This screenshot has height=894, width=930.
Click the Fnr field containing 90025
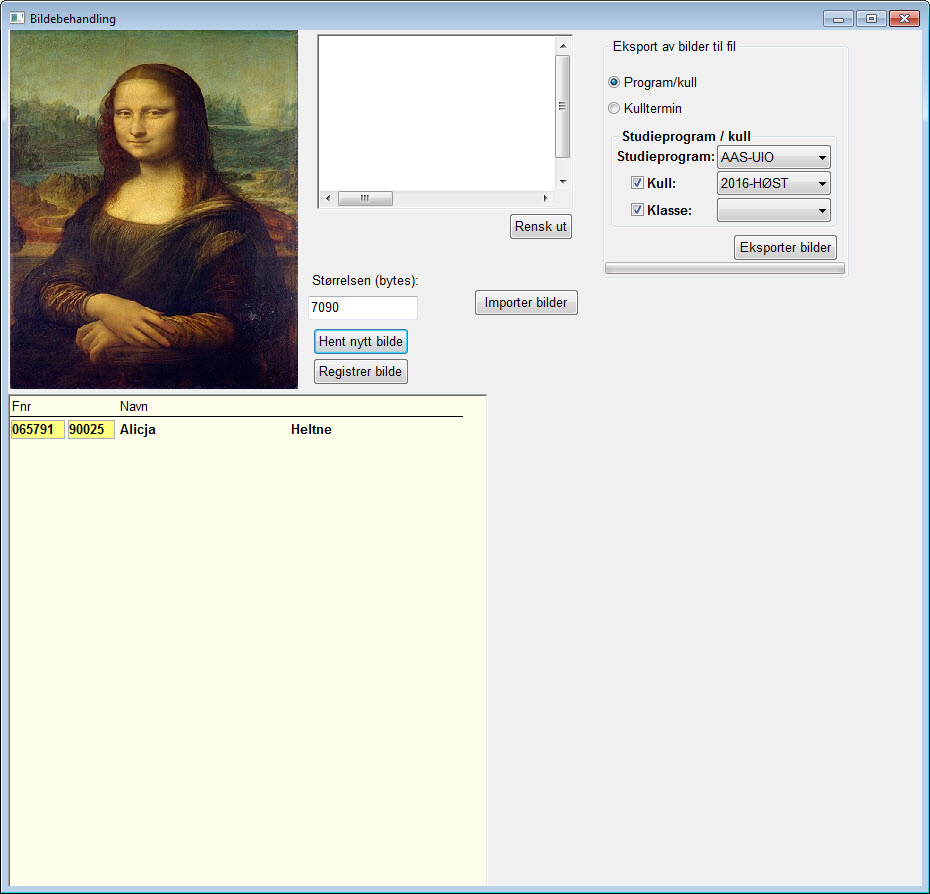pyautogui.click(x=91, y=429)
